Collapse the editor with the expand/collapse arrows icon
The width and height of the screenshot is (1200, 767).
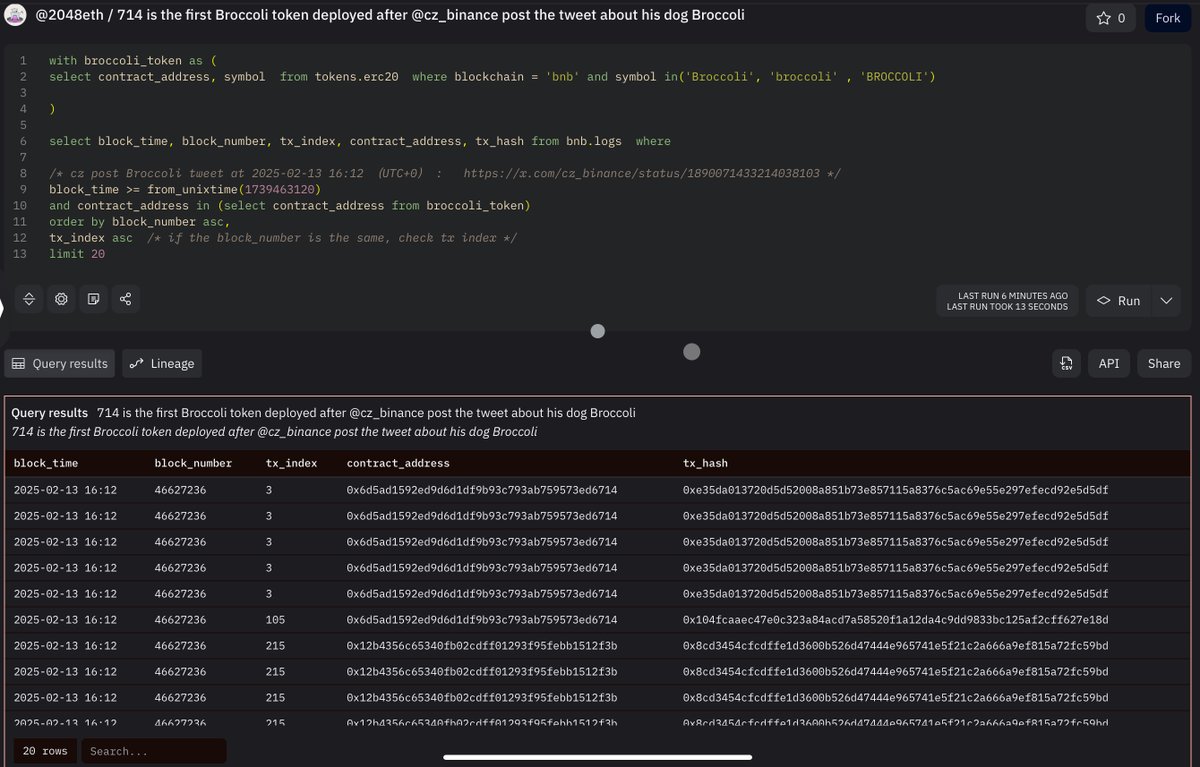coord(29,299)
